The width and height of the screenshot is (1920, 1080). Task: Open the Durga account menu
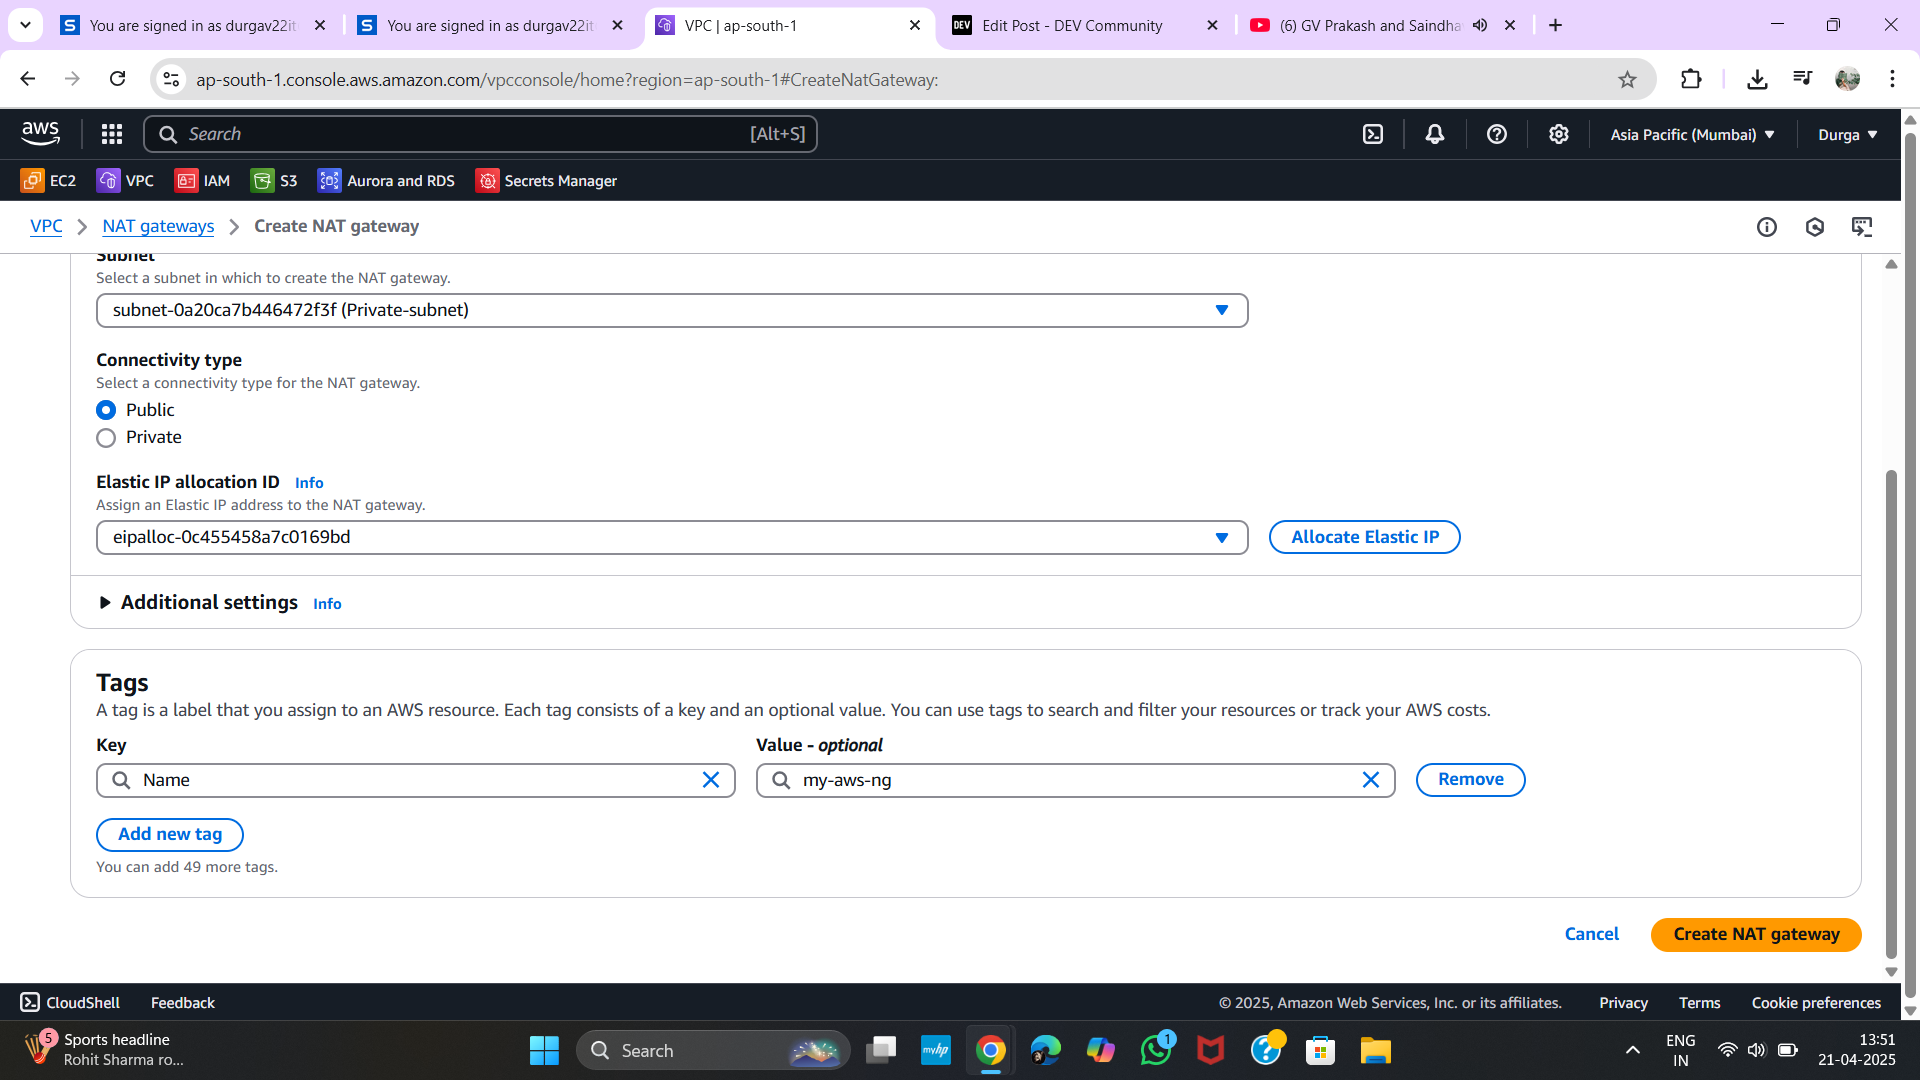point(1848,134)
